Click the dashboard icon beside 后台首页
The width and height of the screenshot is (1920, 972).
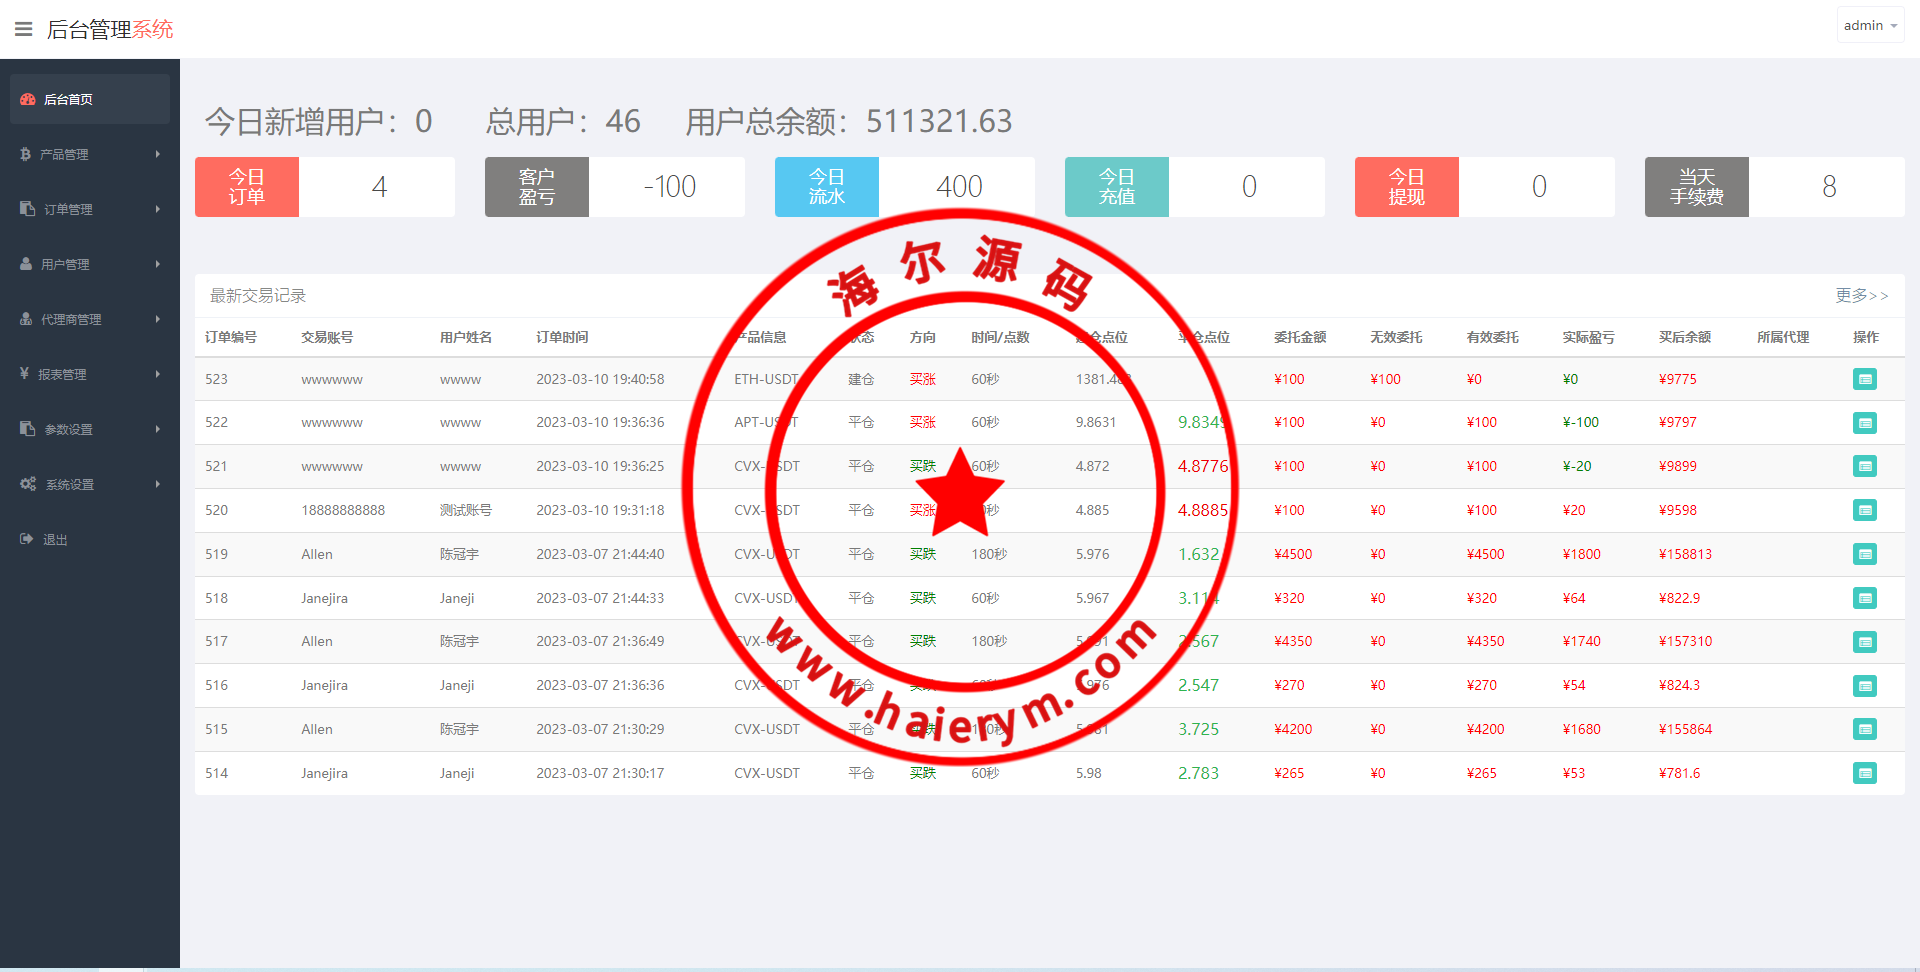27,98
